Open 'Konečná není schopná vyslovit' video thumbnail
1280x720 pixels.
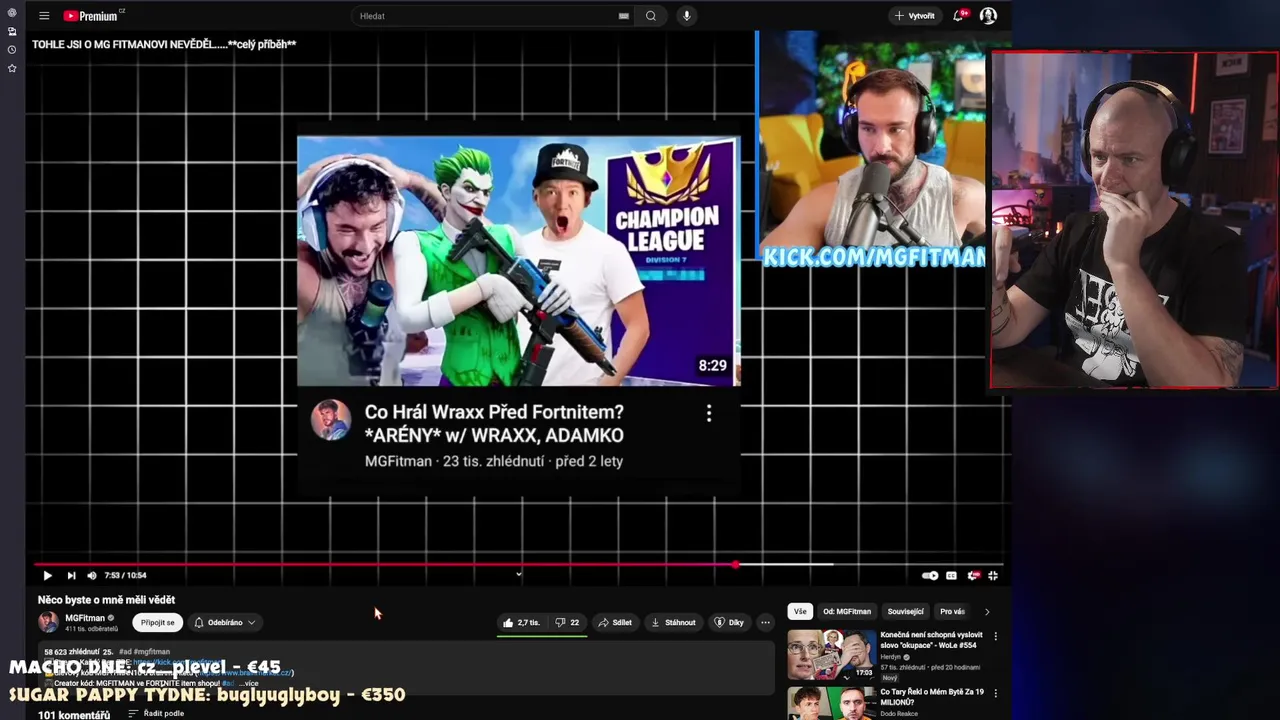(831, 654)
